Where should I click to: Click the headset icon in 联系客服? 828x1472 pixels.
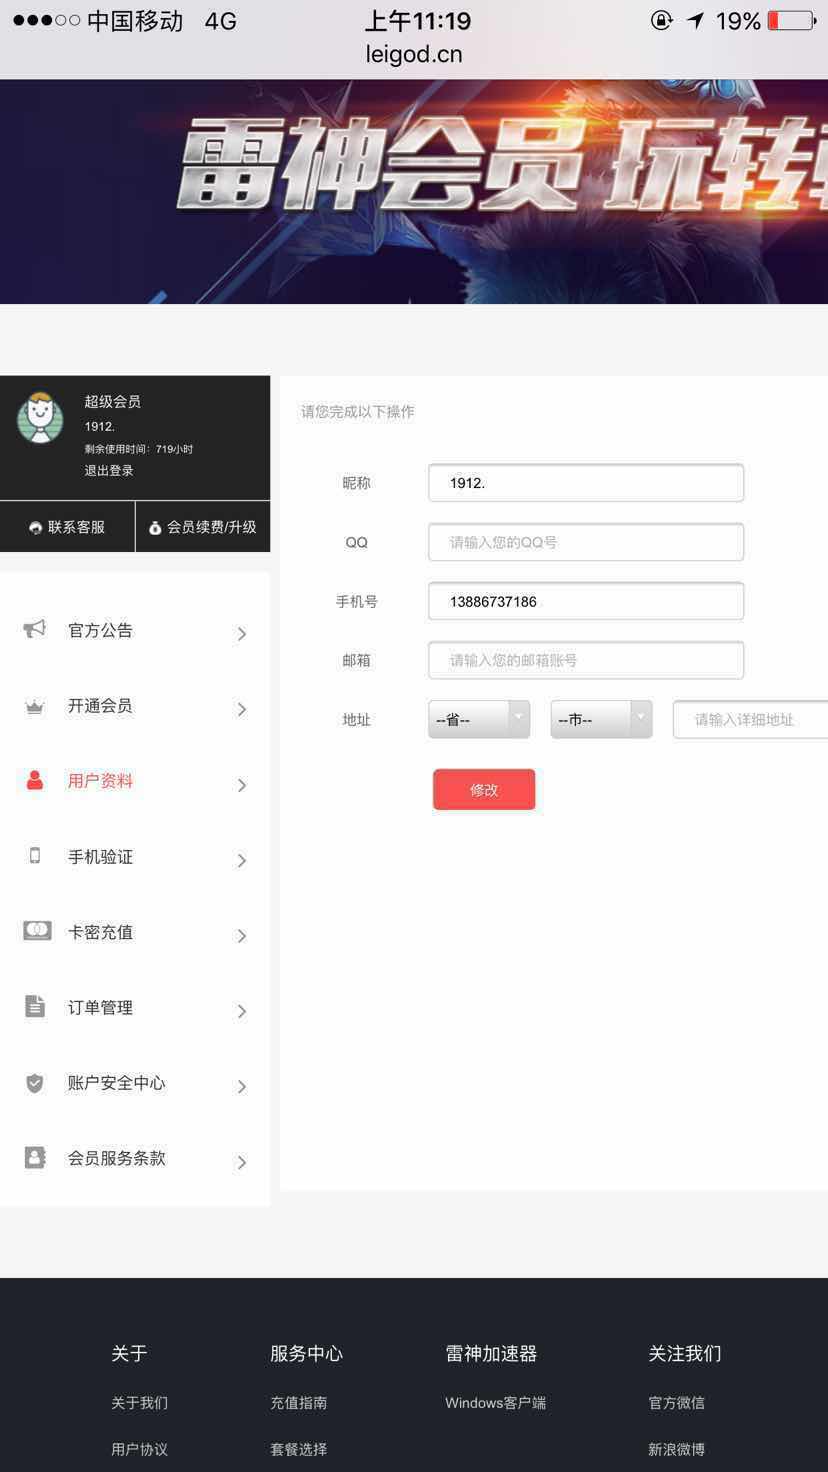point(36,527)
